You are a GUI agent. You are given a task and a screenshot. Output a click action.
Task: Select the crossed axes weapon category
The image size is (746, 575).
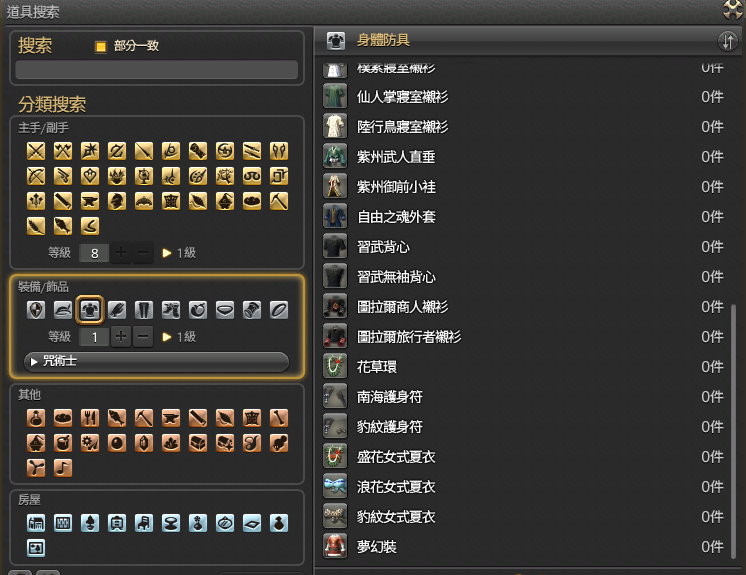(x=63, y=151)
